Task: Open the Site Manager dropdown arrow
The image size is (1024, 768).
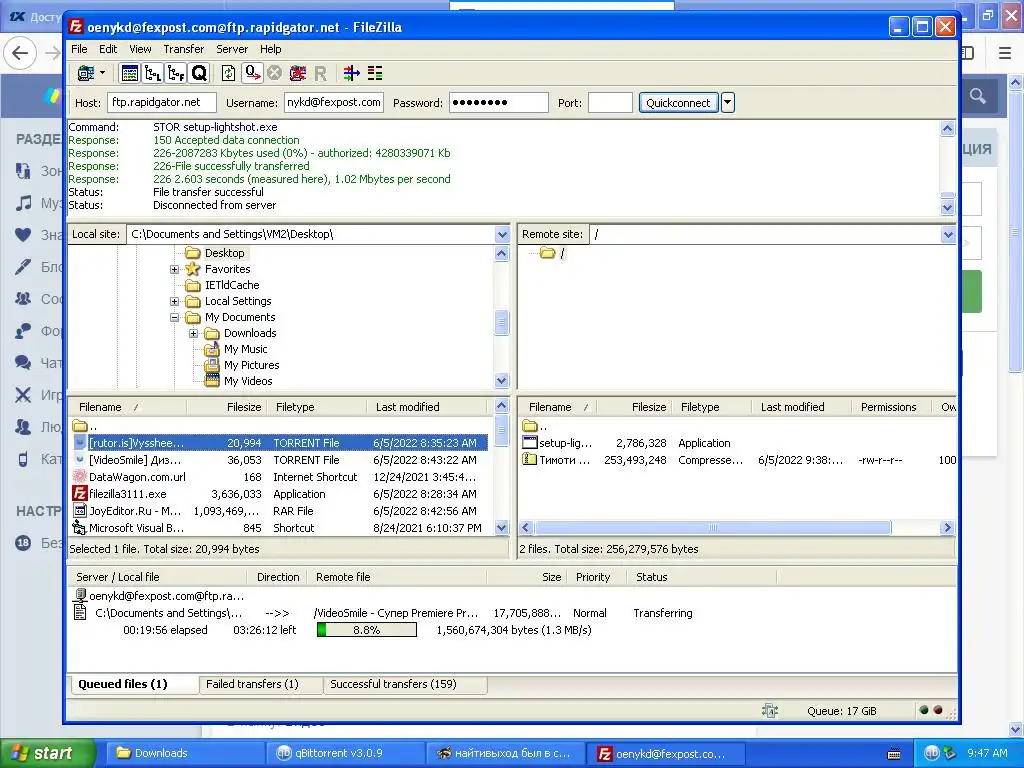Action: tap(103, 73)
